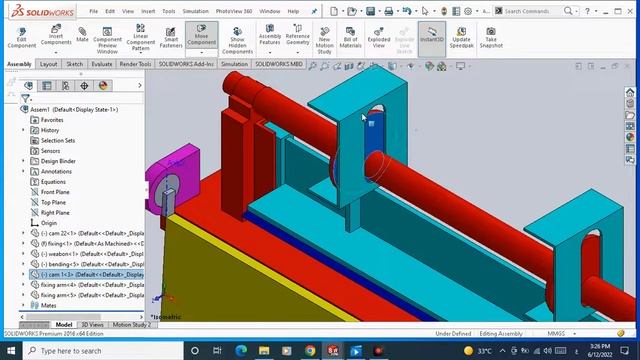Screen dimensions: 640x360
Task: Open the 3D Views tab
Action: [92, 325]
